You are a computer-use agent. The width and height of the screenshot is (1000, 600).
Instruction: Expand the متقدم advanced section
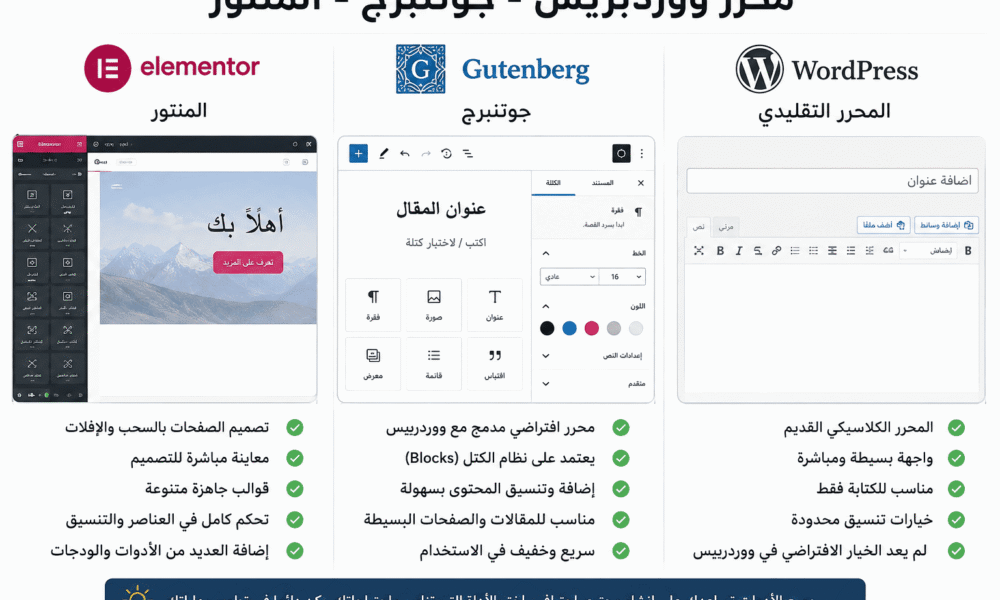pyautogui.click(x=546, y=384)
